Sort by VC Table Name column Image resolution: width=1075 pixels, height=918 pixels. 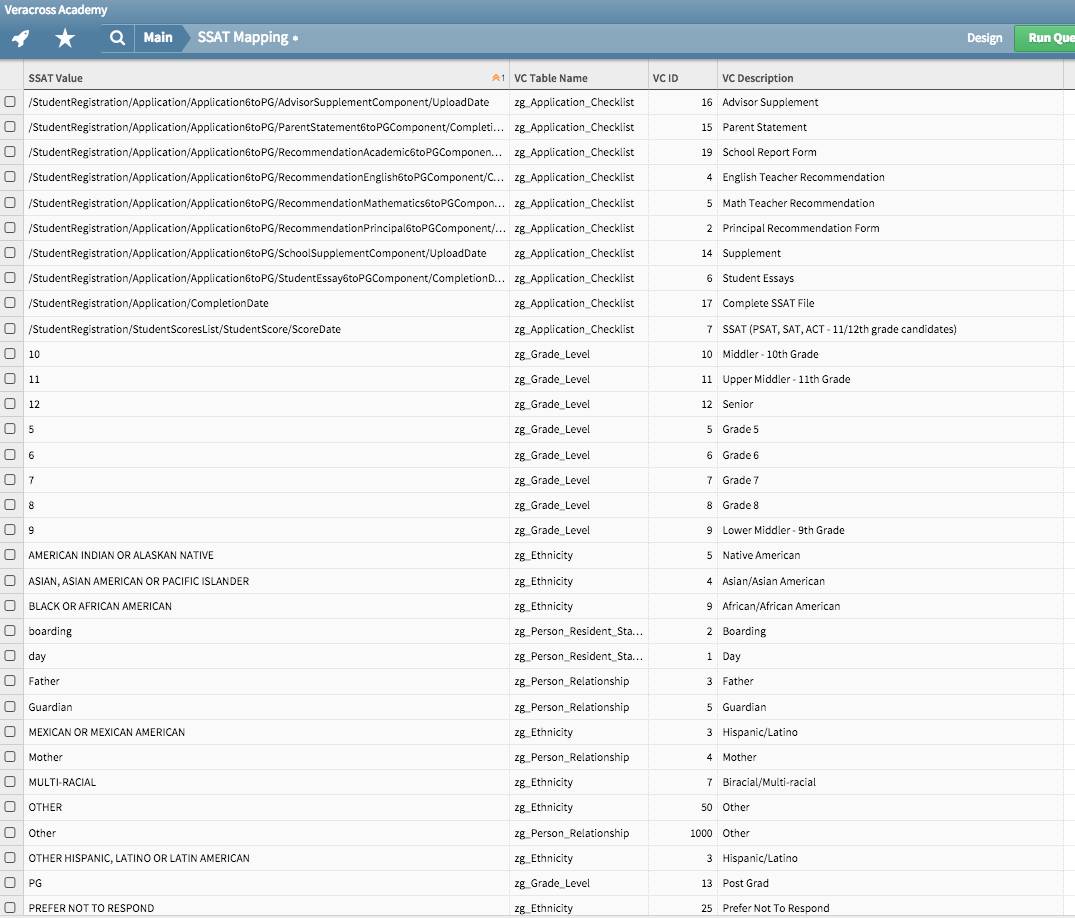551,78
